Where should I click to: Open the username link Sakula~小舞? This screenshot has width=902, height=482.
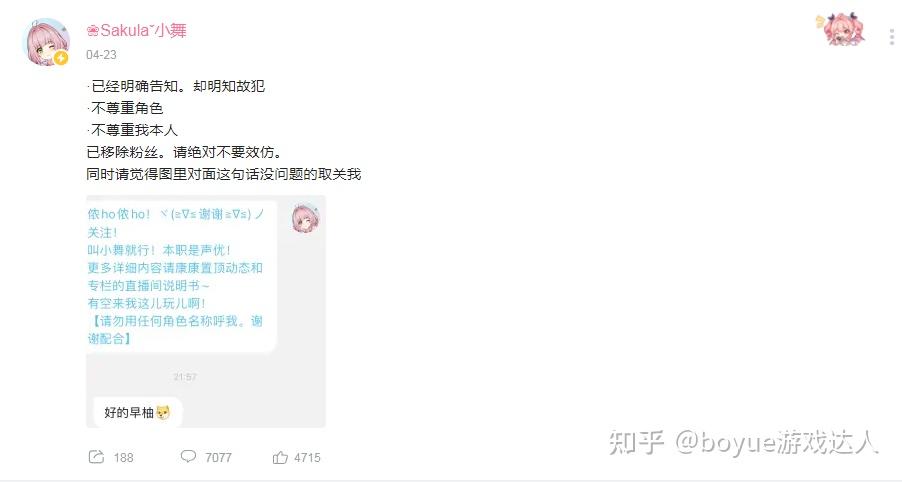coord(136,30)
